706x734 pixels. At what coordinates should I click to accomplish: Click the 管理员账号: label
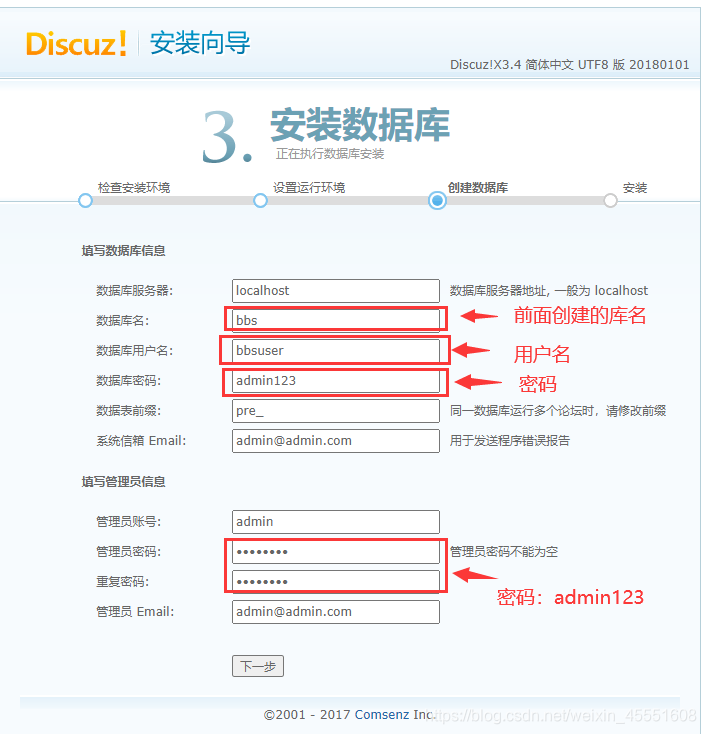point(129,521)
